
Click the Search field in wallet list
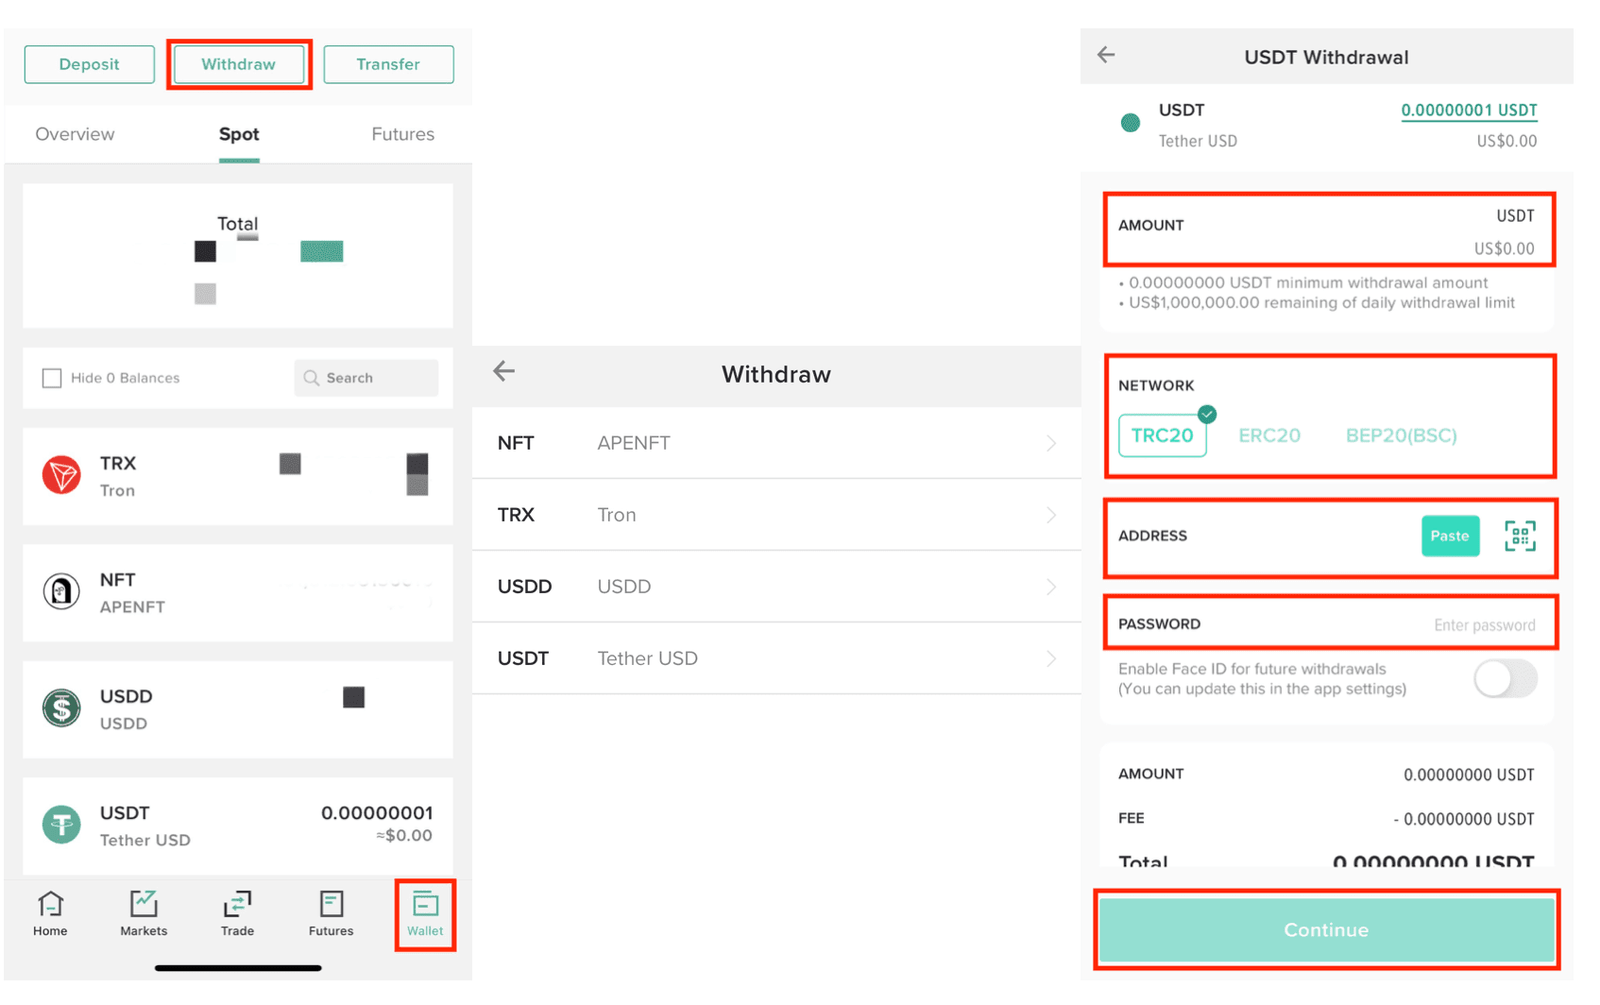click(x=366, y=378)
